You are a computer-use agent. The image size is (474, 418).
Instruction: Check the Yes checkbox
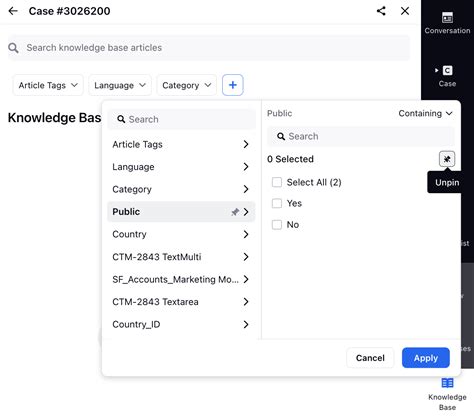pyautogui.click(x=277, y=203)
